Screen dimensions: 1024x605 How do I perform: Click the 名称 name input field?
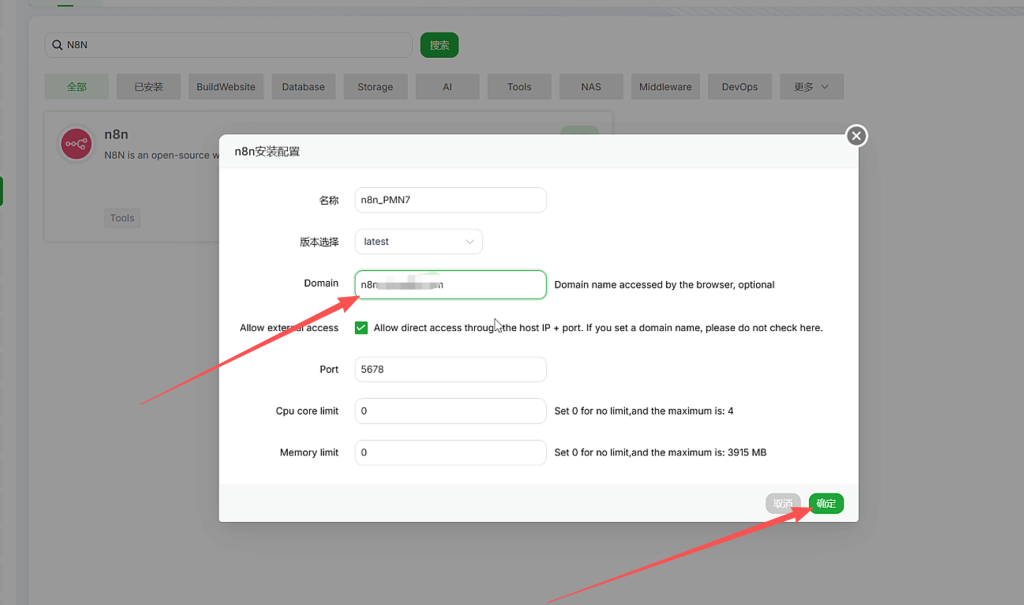click(x=450, y=200)
